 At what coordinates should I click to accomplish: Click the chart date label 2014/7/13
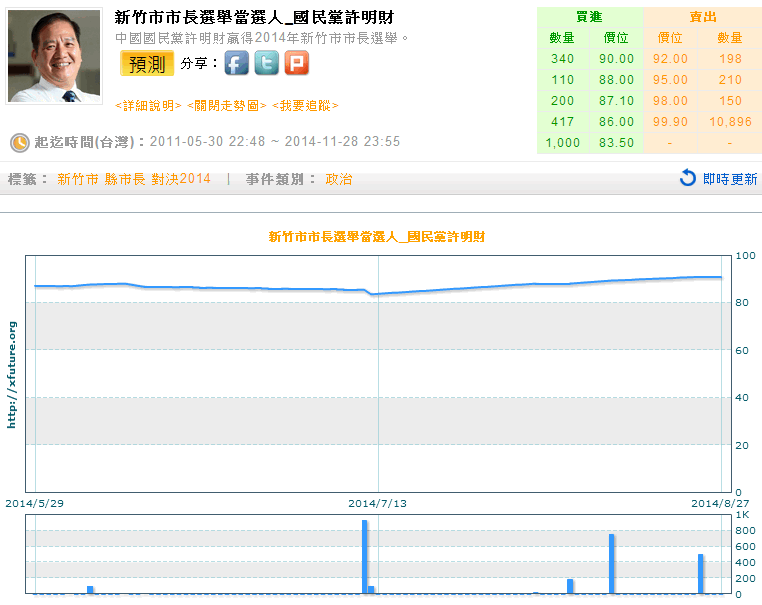click(378, 503)
